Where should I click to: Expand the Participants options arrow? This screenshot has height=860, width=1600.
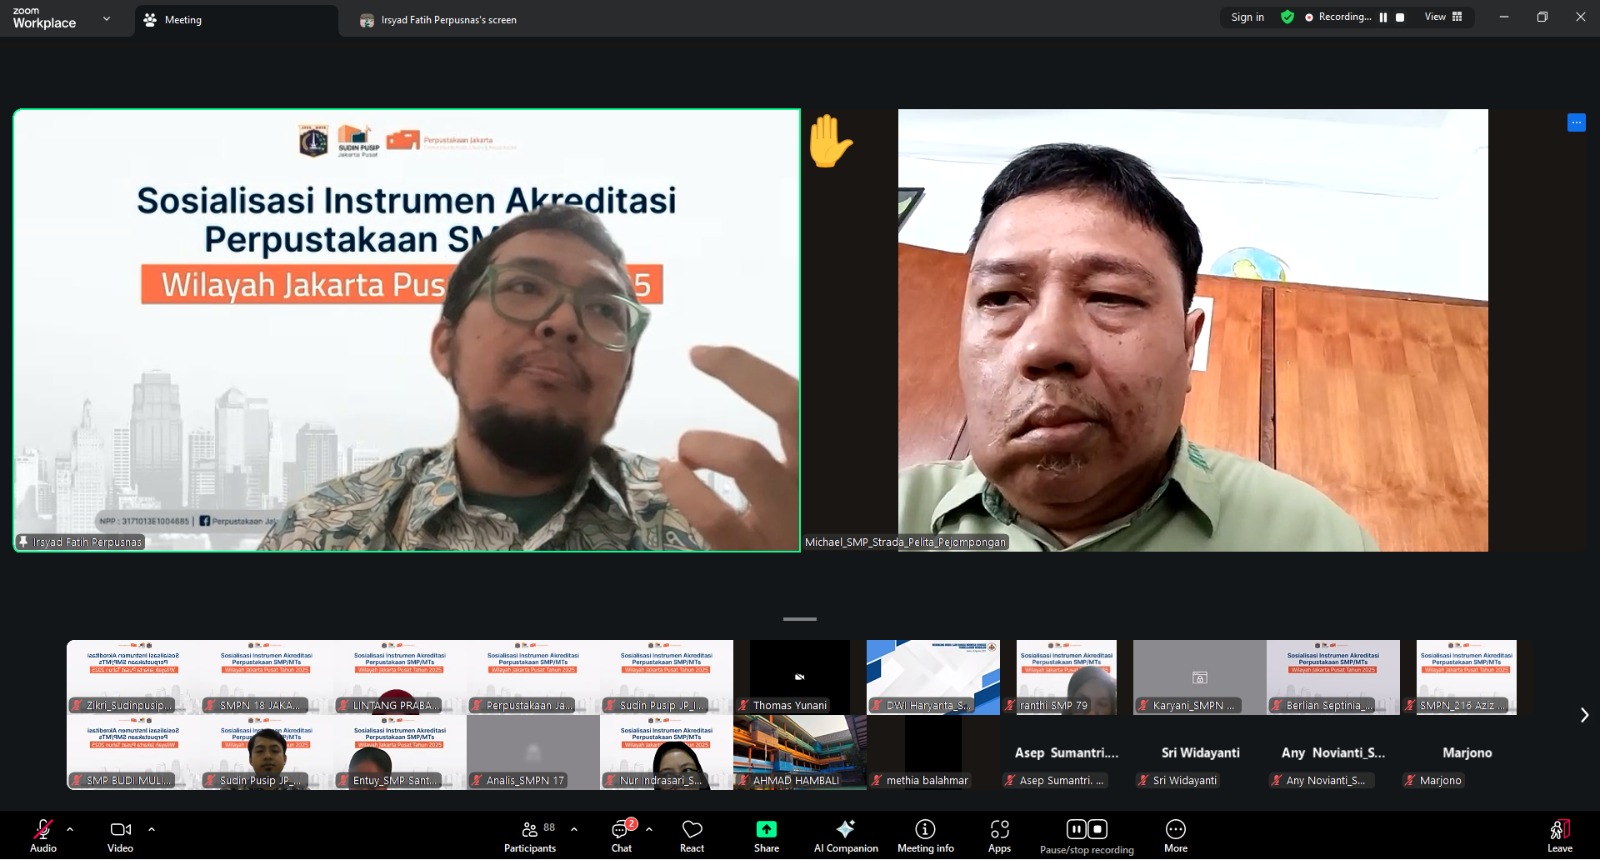574,829
